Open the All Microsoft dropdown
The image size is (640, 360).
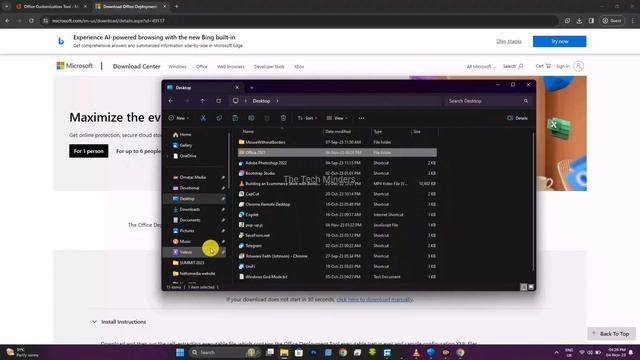pyautogui.click(x=481, y=67)
